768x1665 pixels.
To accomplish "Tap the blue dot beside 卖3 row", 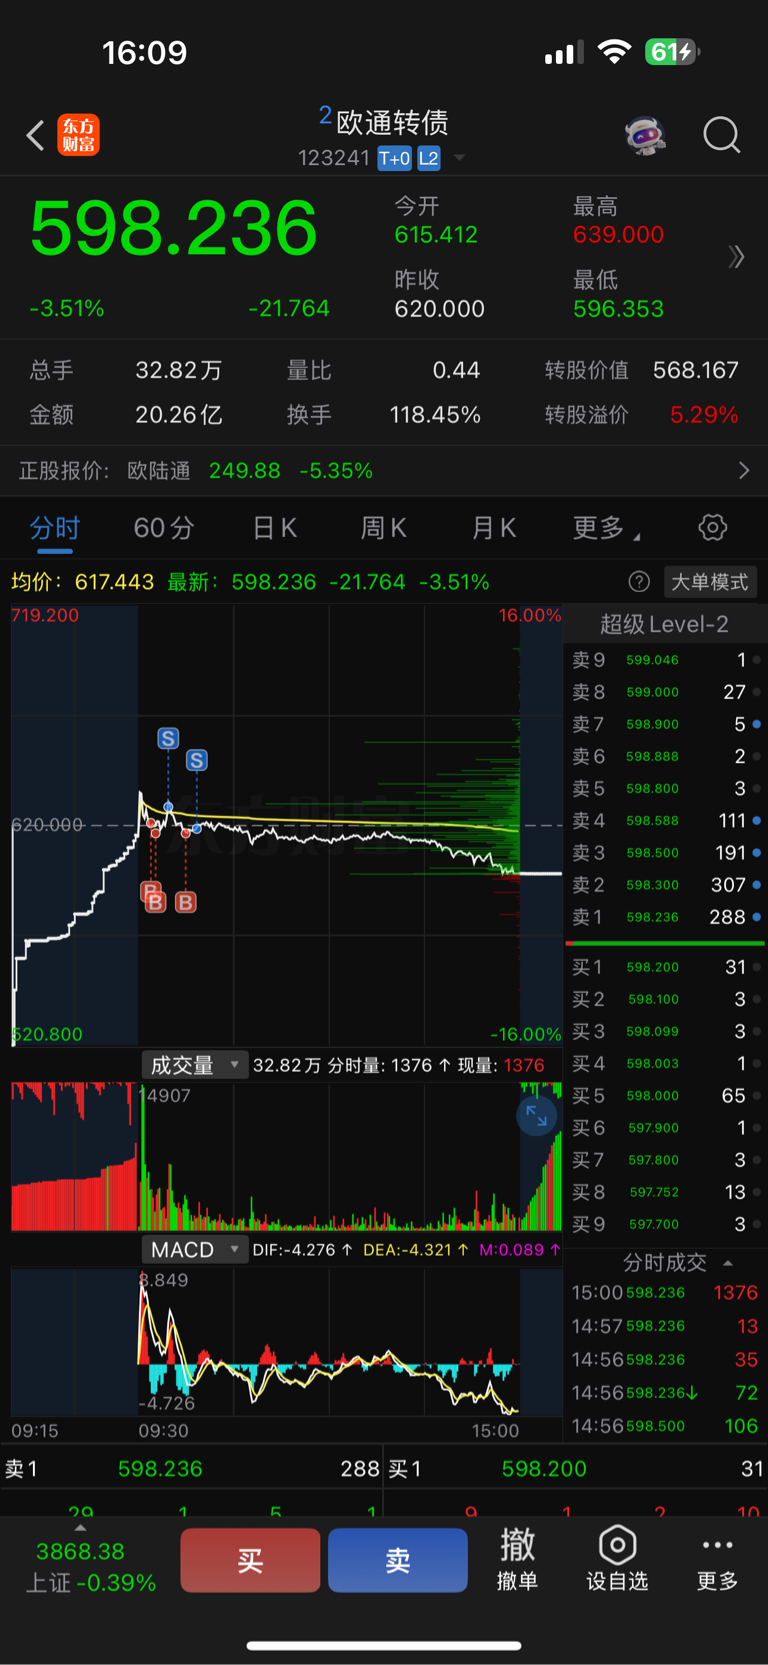I will click(x=757, y=853).
